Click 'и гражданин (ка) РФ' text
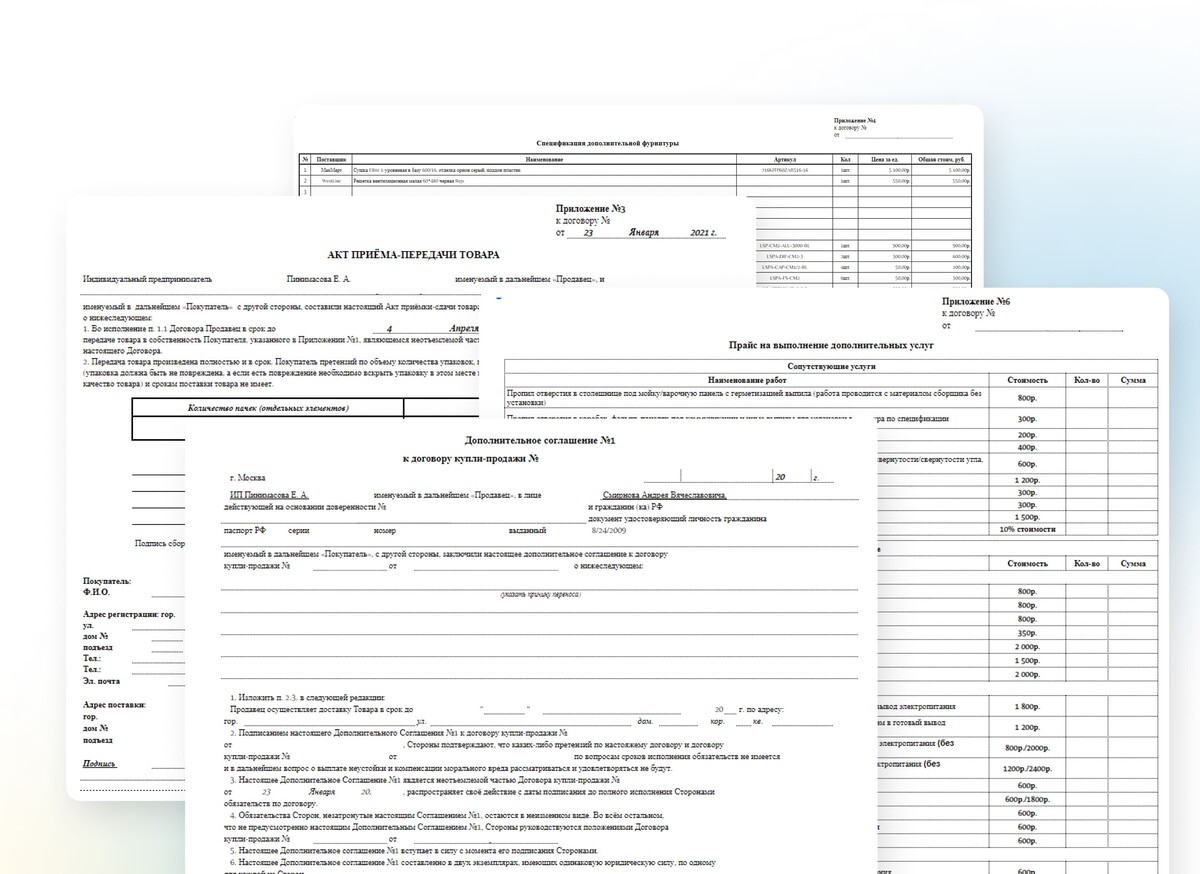The width and height of the screenshot is (1200, 874). click(625, 507)
